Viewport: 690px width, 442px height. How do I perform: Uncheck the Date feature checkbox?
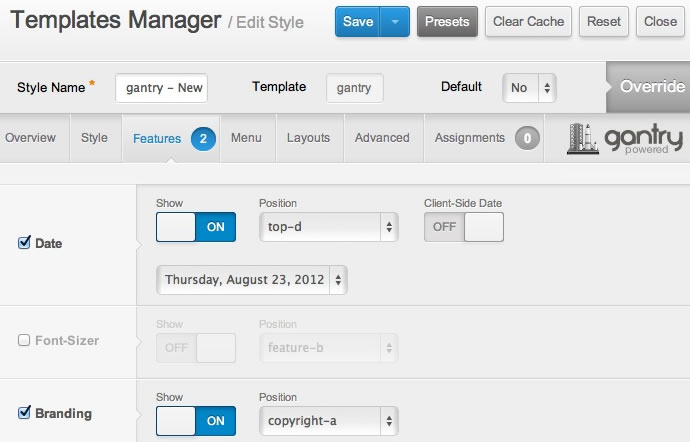25,243
